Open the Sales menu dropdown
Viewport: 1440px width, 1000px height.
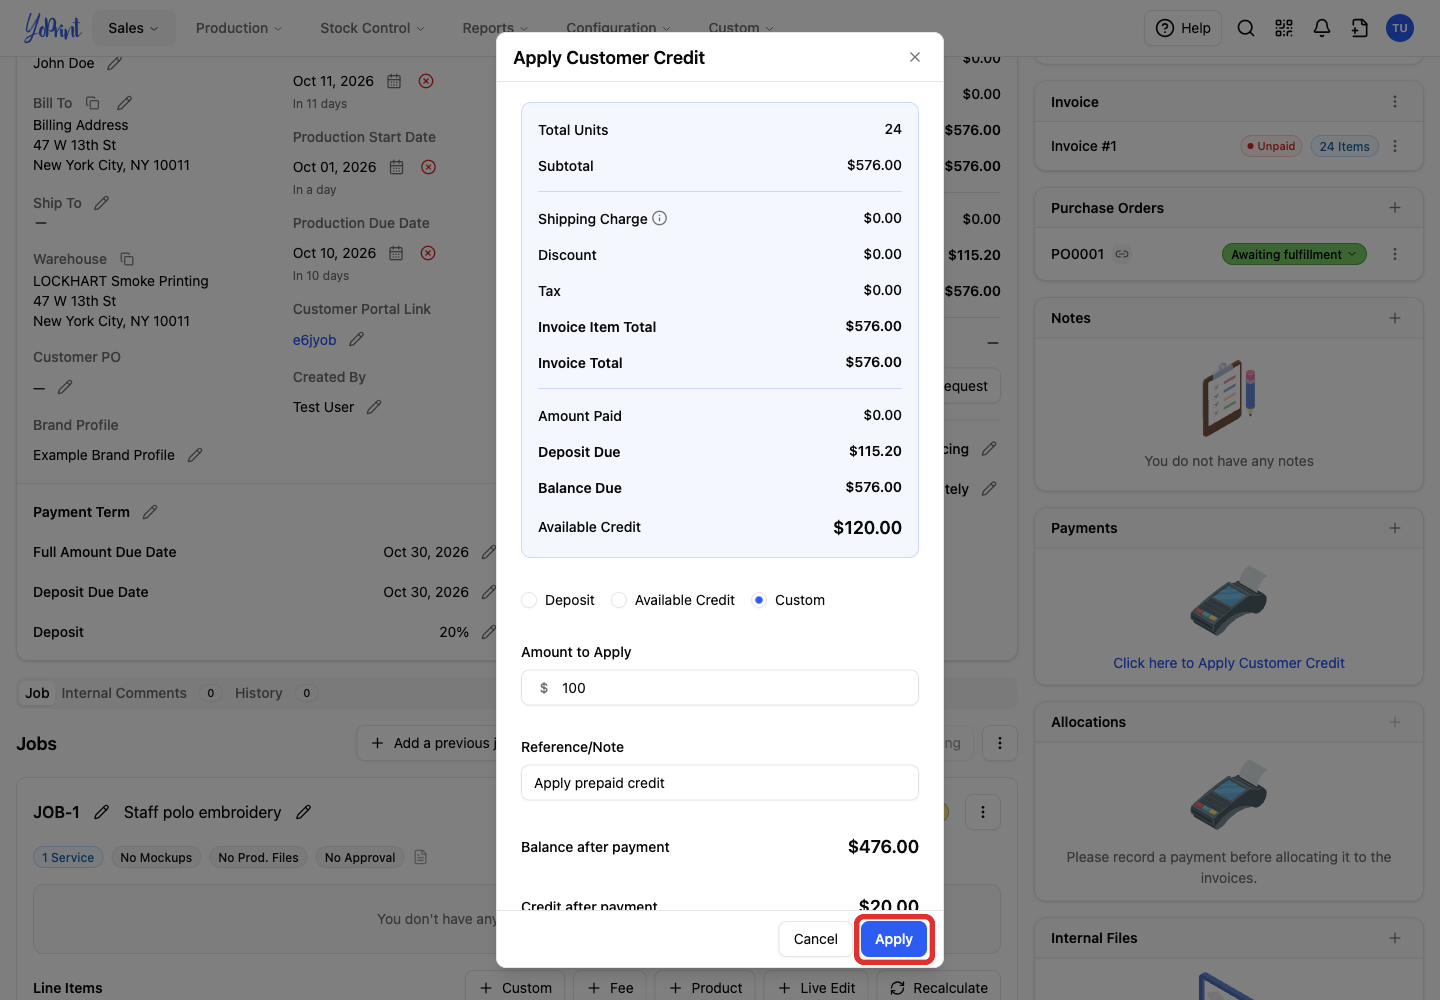point(133,28)
